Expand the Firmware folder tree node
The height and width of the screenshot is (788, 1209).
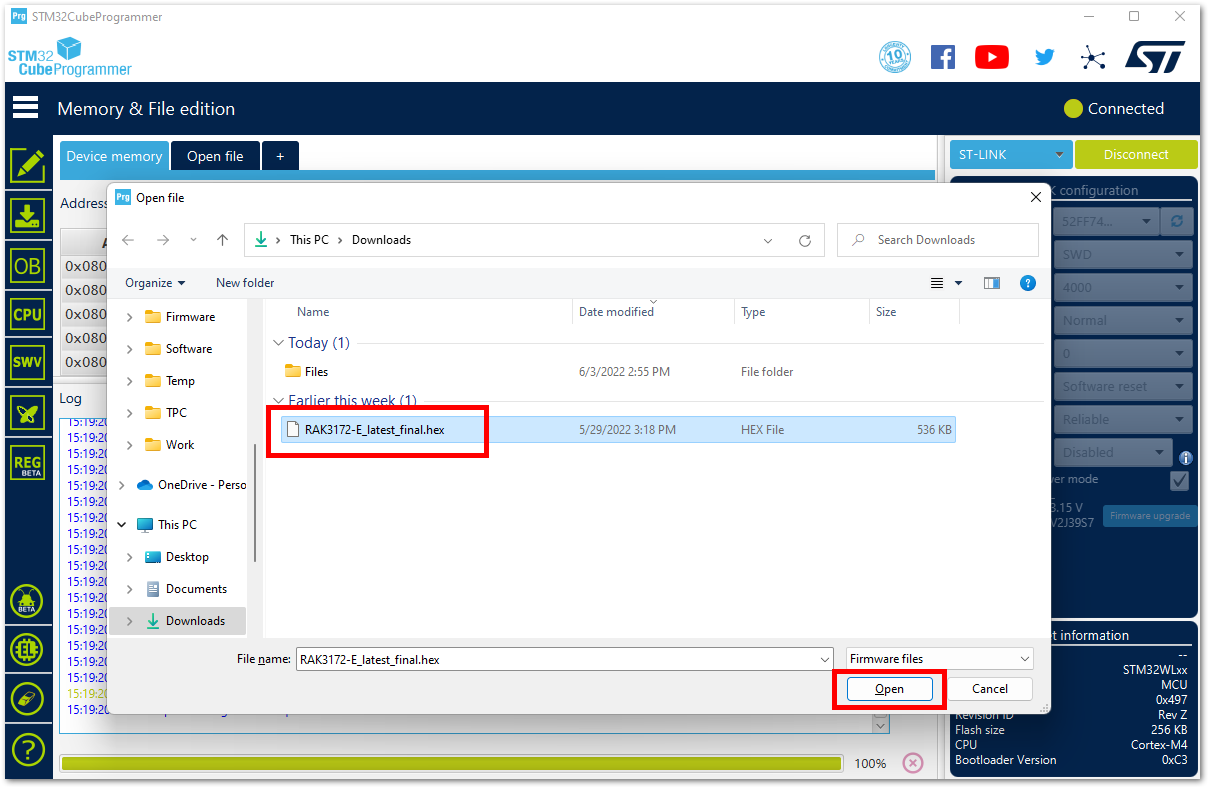tap(129, 317)
